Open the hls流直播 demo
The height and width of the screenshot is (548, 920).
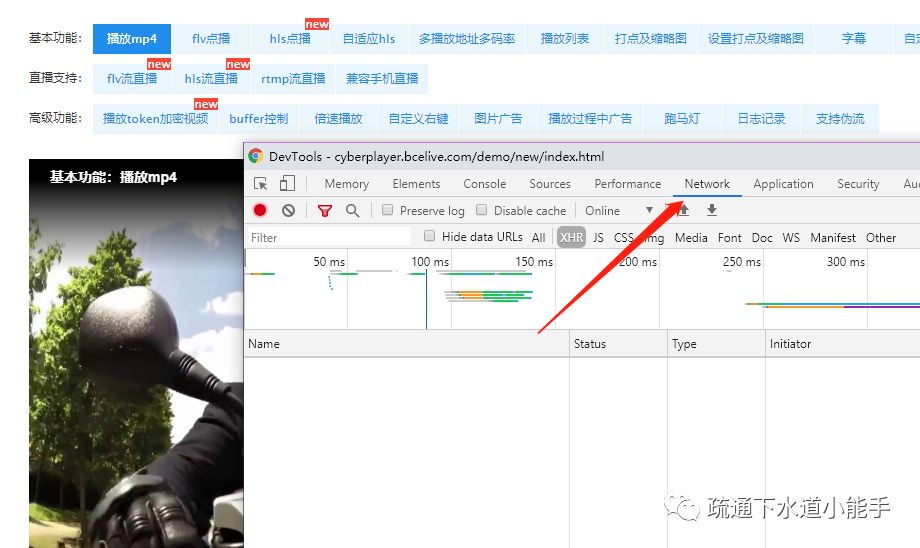click(x=211, y=79)
